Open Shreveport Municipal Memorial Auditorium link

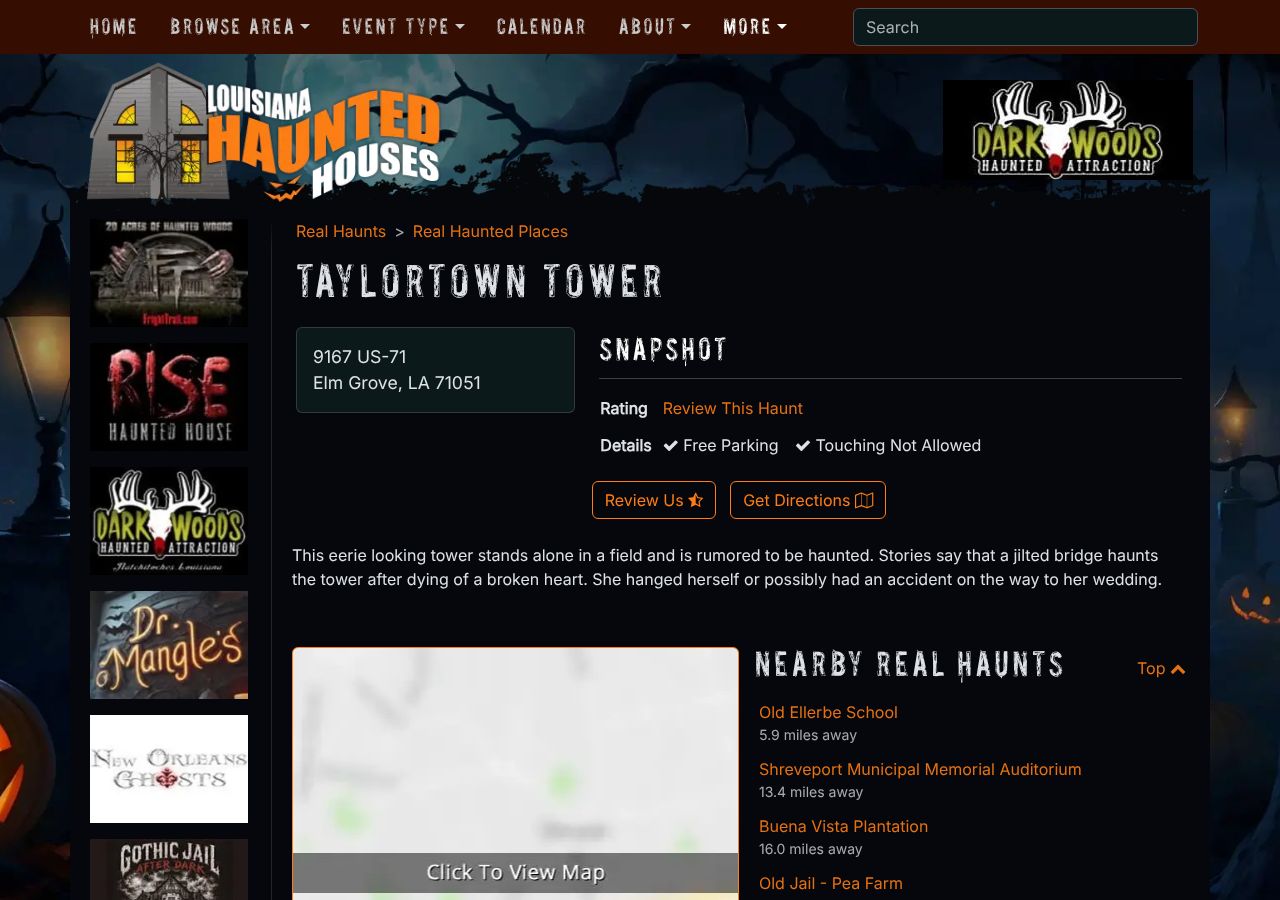tap(920, 769)
